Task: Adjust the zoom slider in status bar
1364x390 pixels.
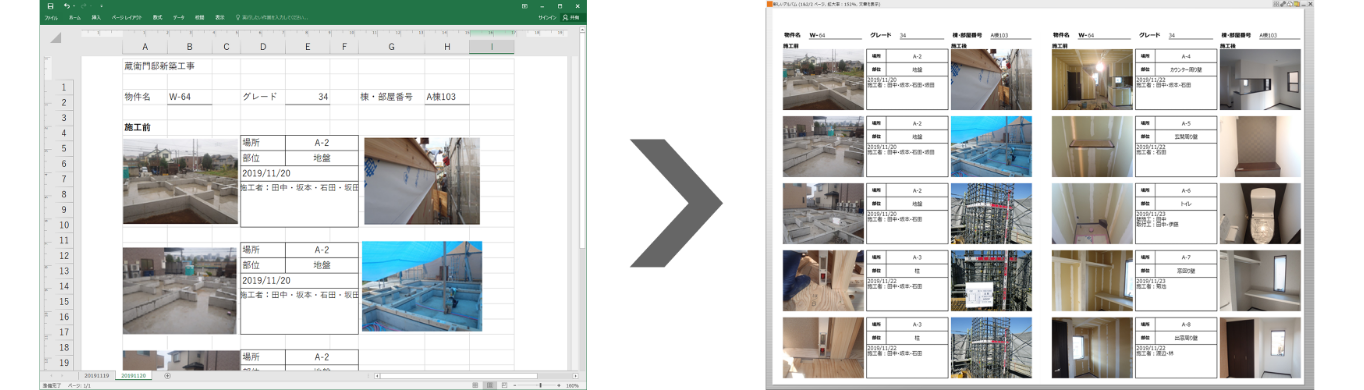Action: point(540,385)
